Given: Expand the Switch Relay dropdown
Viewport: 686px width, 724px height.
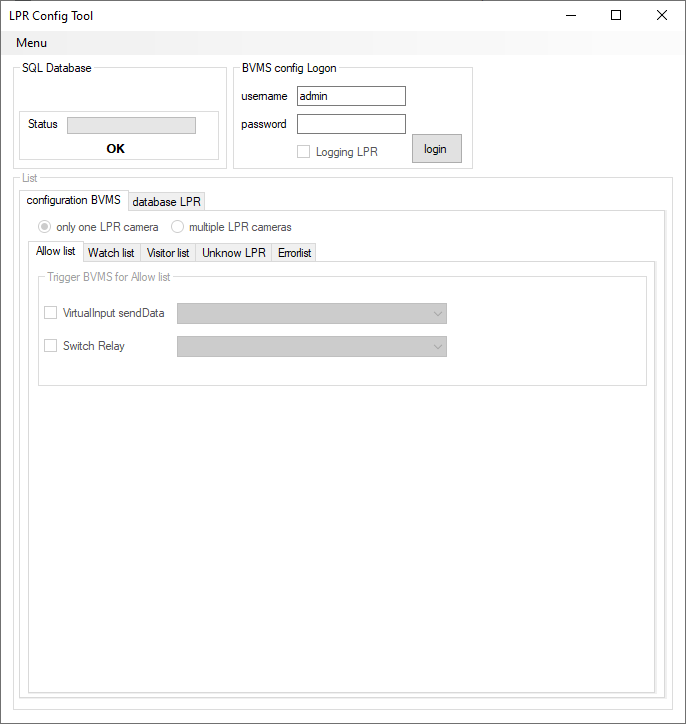Looking at the screenshot, I should pos(312,347).
